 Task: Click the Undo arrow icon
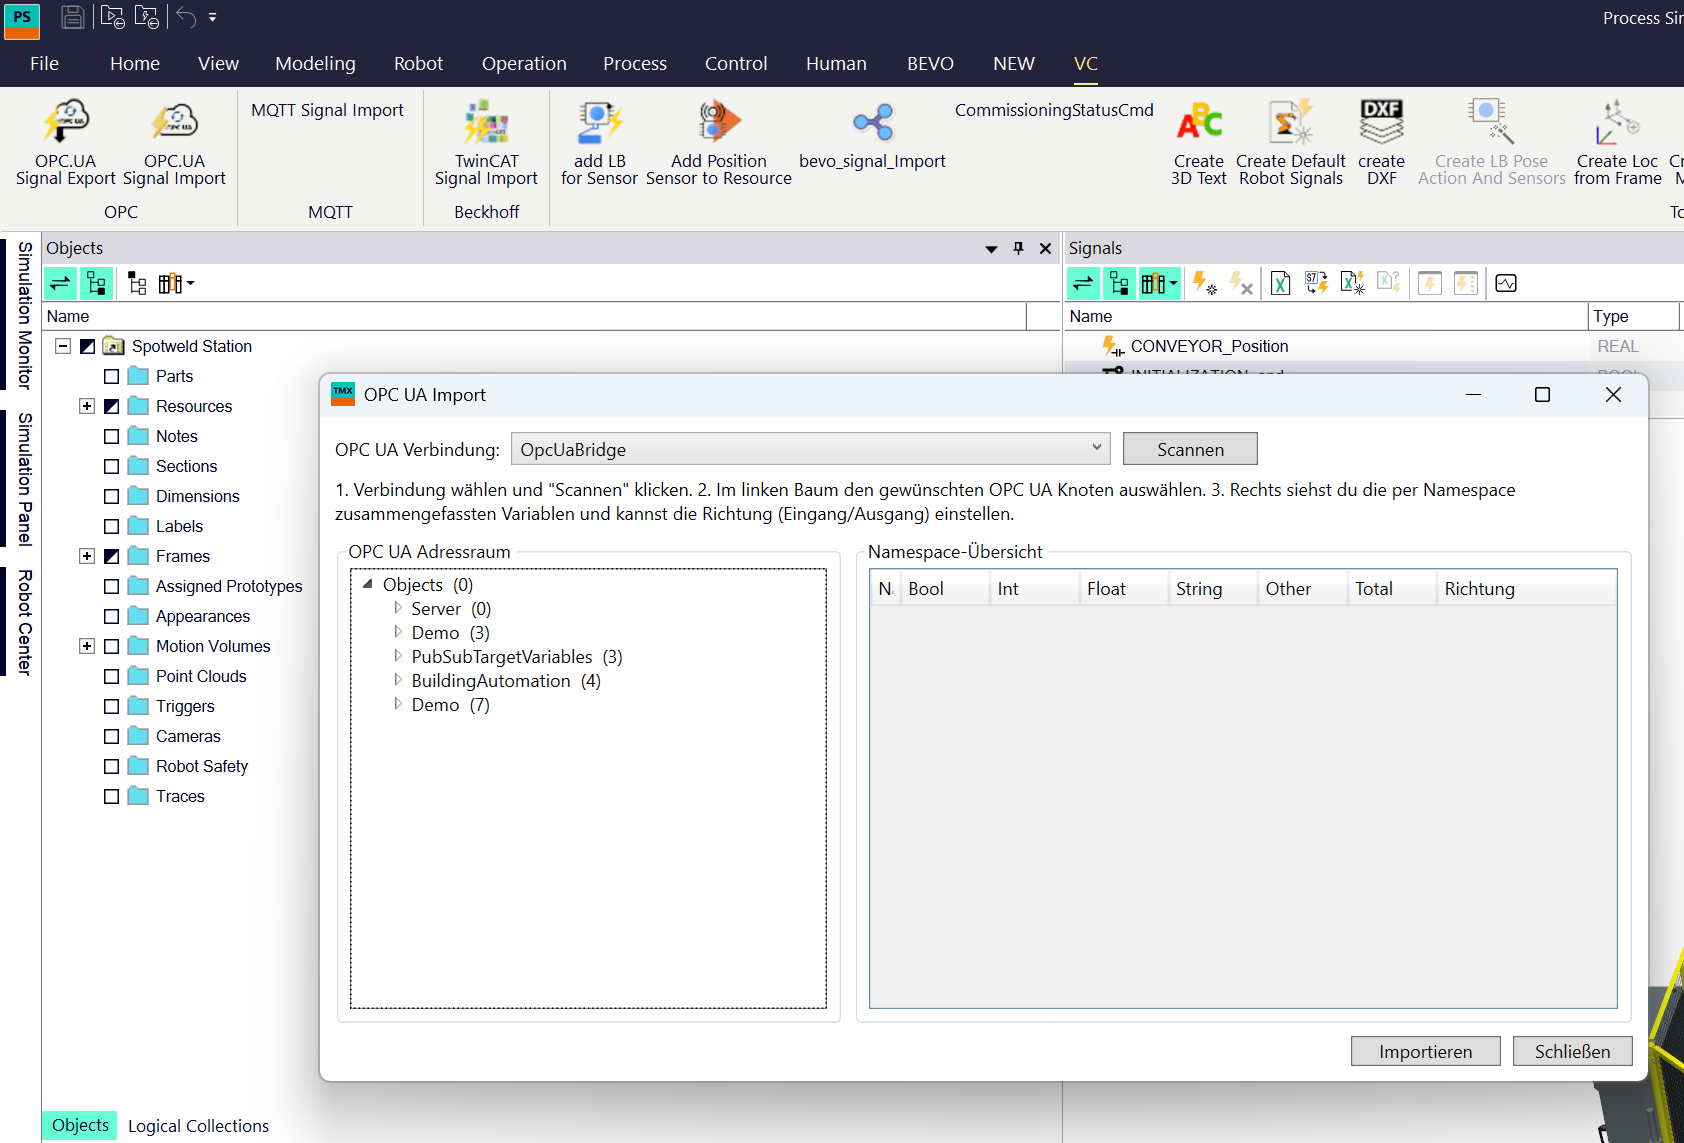[186, 17]
